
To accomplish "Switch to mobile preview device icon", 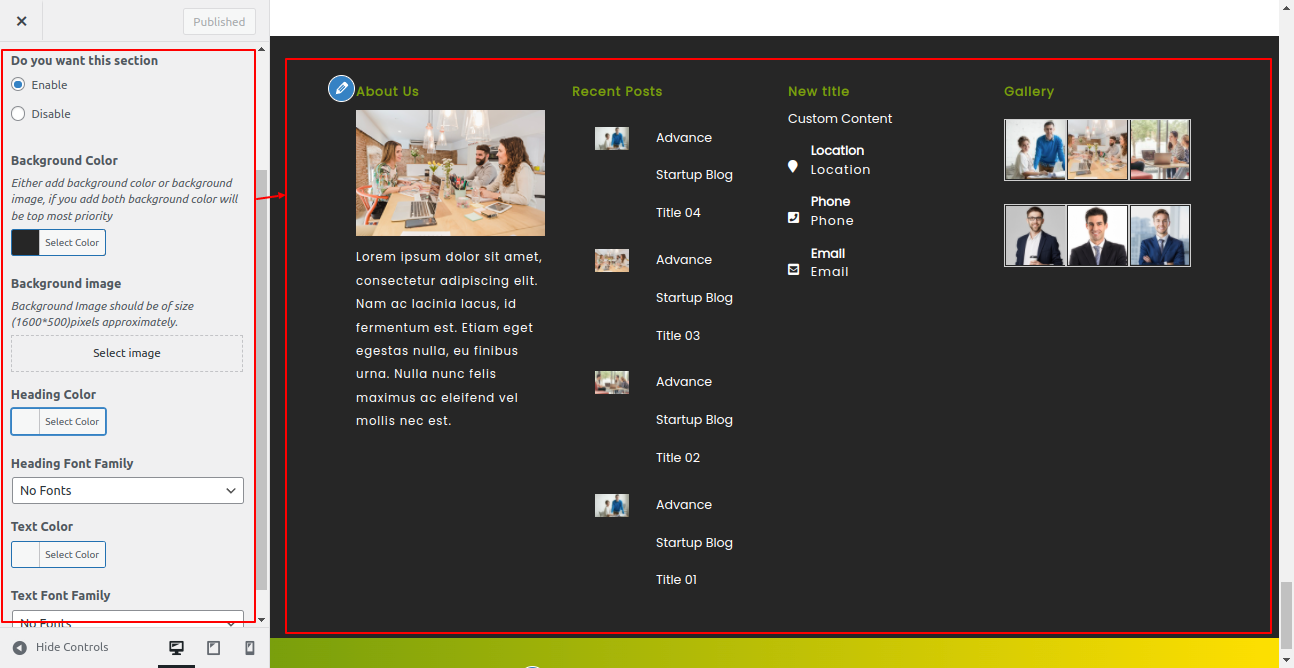I will (250, 648).
